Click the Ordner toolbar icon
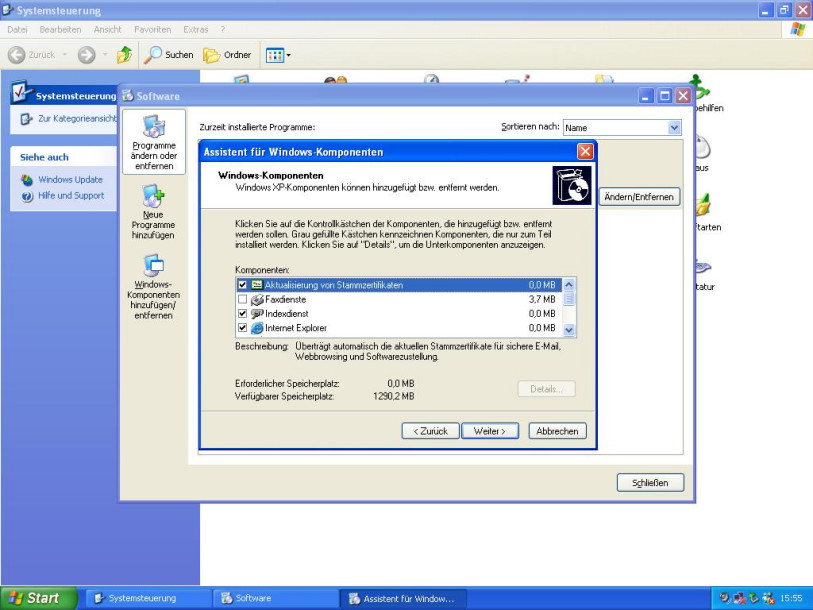The width and height of the screenshot is (813, 610). click(x=212, y=55)
